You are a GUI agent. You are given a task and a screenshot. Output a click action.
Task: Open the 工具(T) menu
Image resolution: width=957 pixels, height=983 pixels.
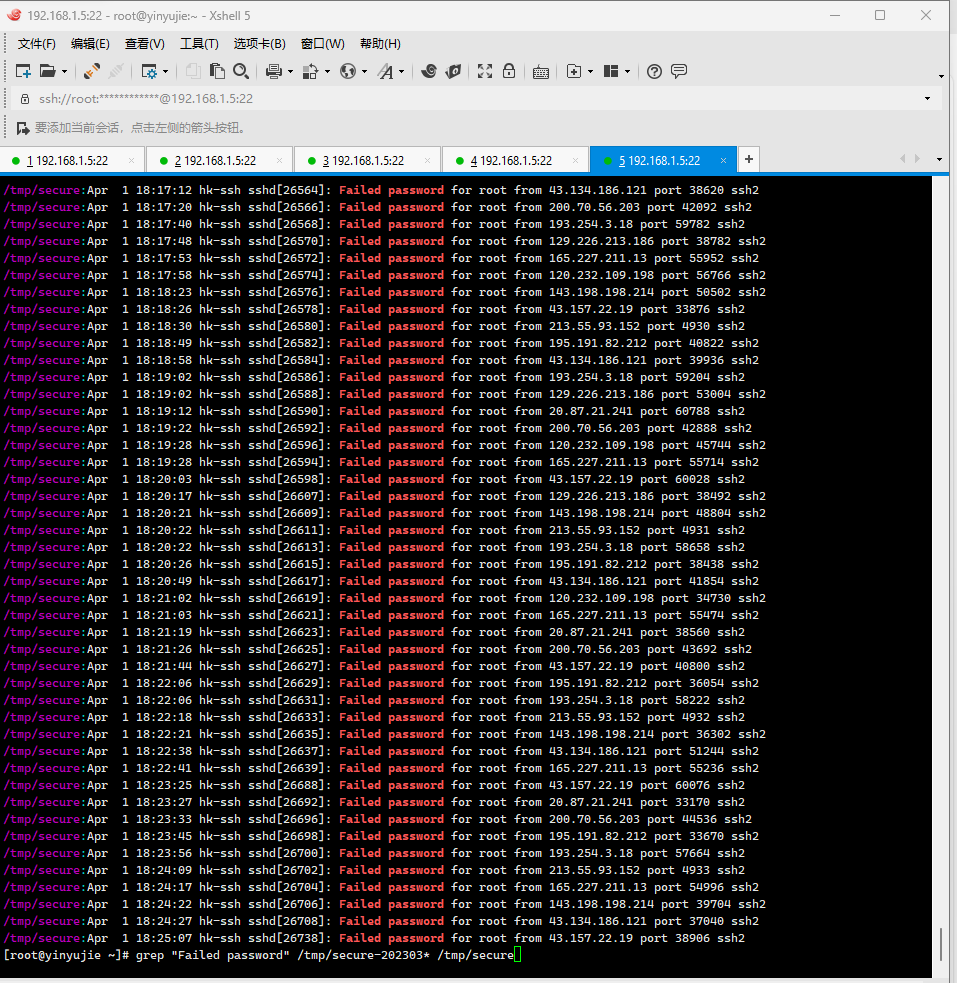click(x=199, y=44)
